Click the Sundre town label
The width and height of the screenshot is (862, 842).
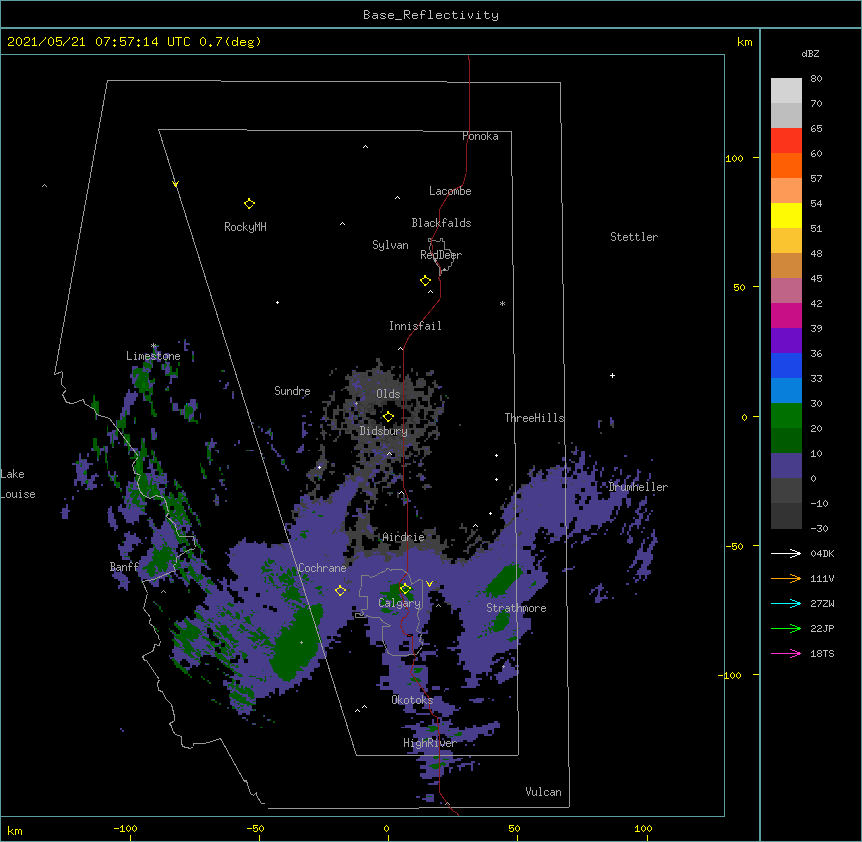(x=292, y=391)
